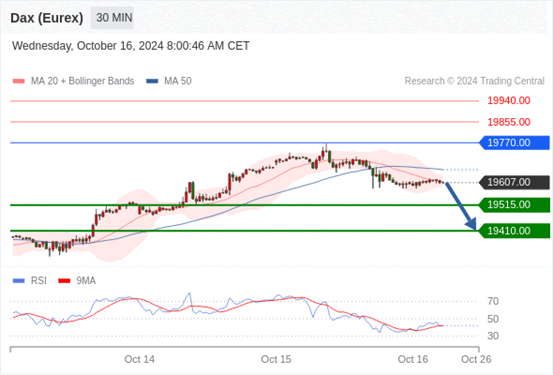Viewport: 553px width, 375px height.
Task: Toggle the MA 20 + Bollinger Bands legend
Action: (73, 81)
